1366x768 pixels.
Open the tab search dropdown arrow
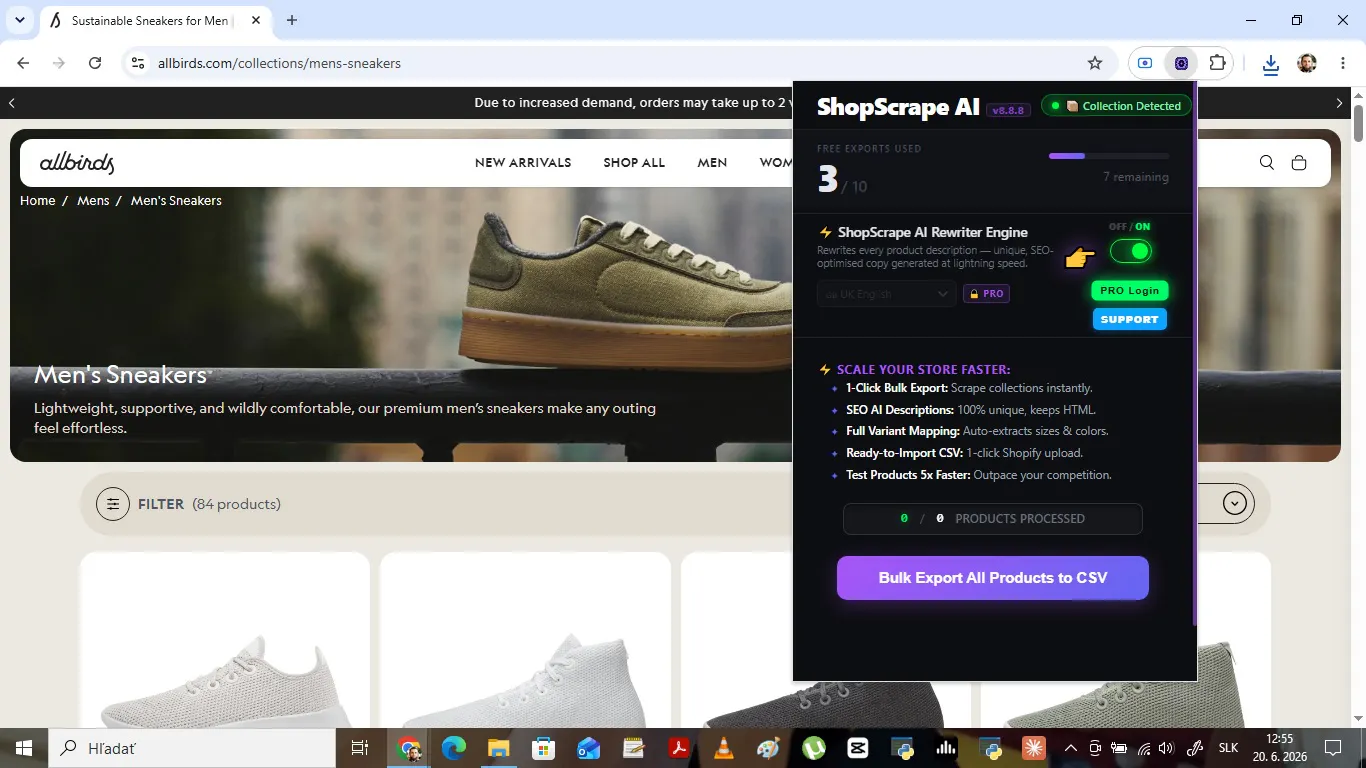19,20
